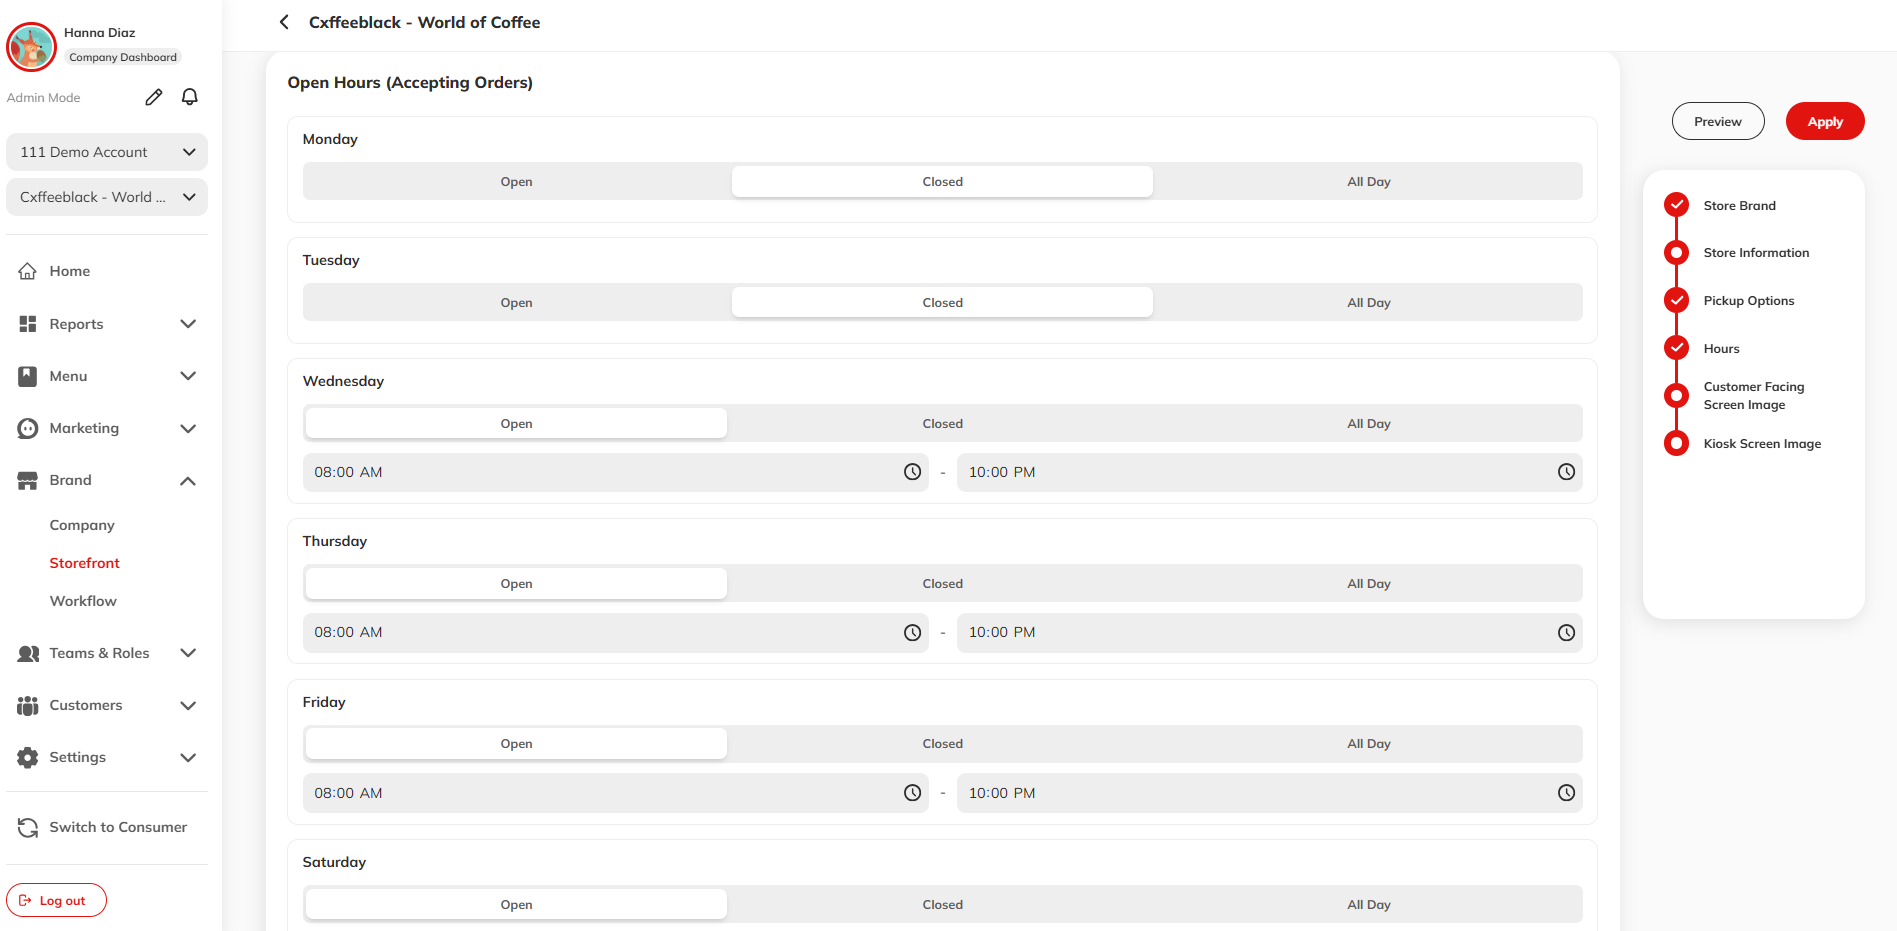Click the Marketing chat icon
1897x931 pixels.
[x=28, y=428]
